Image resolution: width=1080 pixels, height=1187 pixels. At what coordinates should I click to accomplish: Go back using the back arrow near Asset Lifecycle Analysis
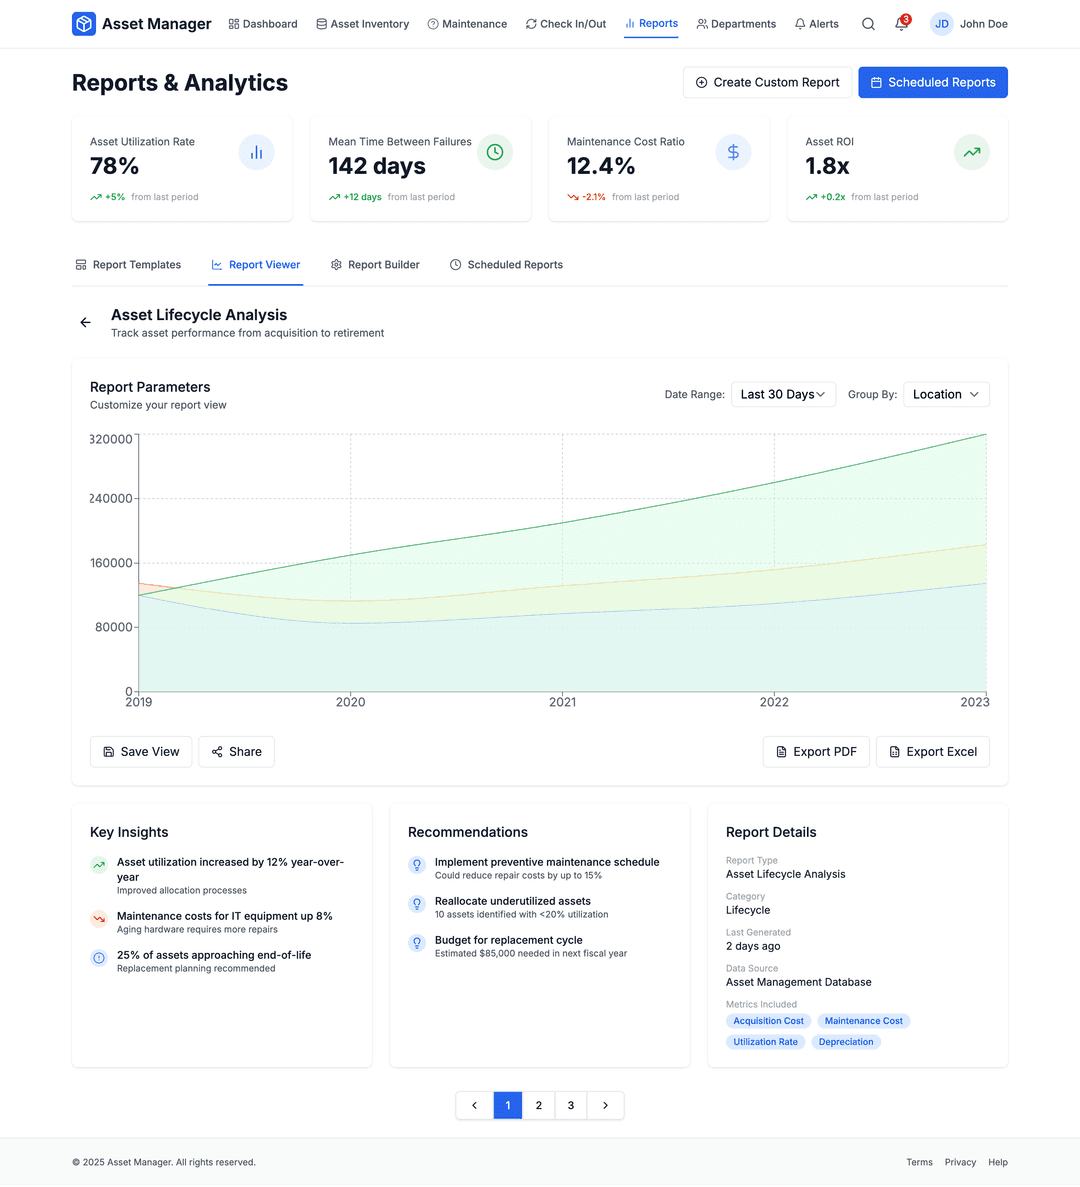pyautogui.click(x=85, y=321)
